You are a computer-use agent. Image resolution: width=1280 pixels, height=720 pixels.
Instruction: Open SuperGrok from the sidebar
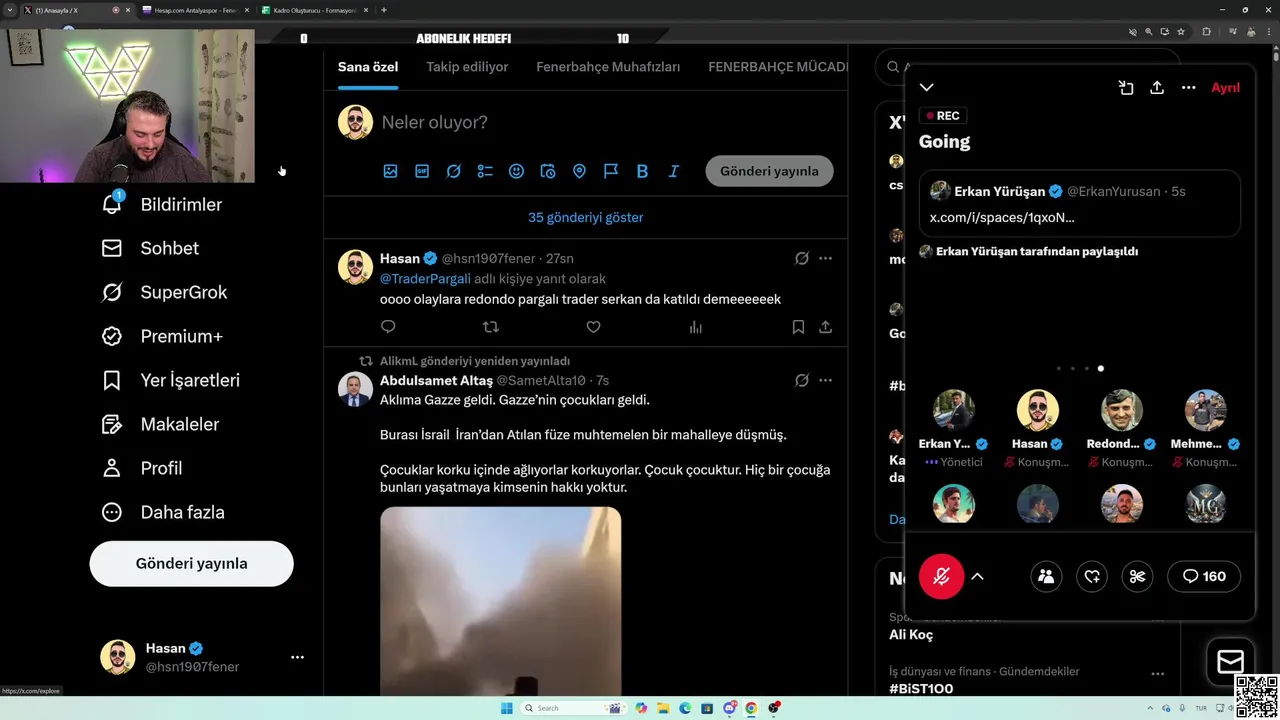(x=164, y=292)
